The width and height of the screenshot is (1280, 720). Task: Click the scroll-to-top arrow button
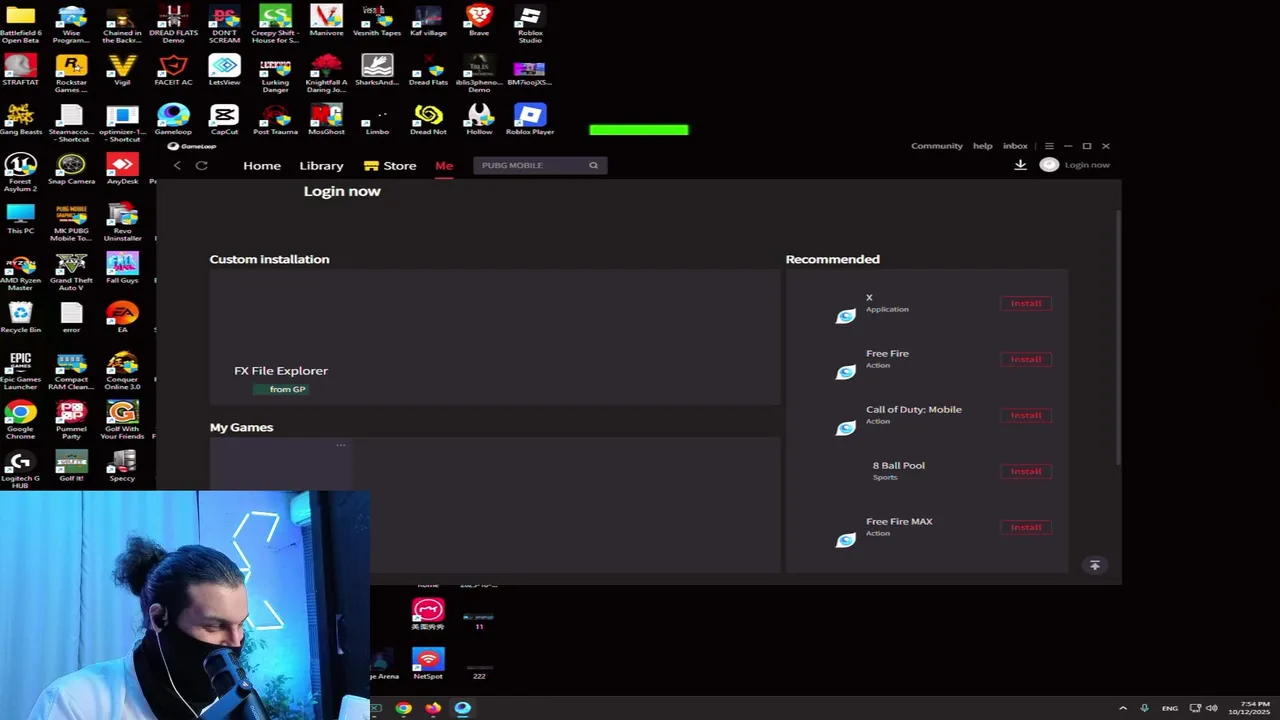point(1094,565)
